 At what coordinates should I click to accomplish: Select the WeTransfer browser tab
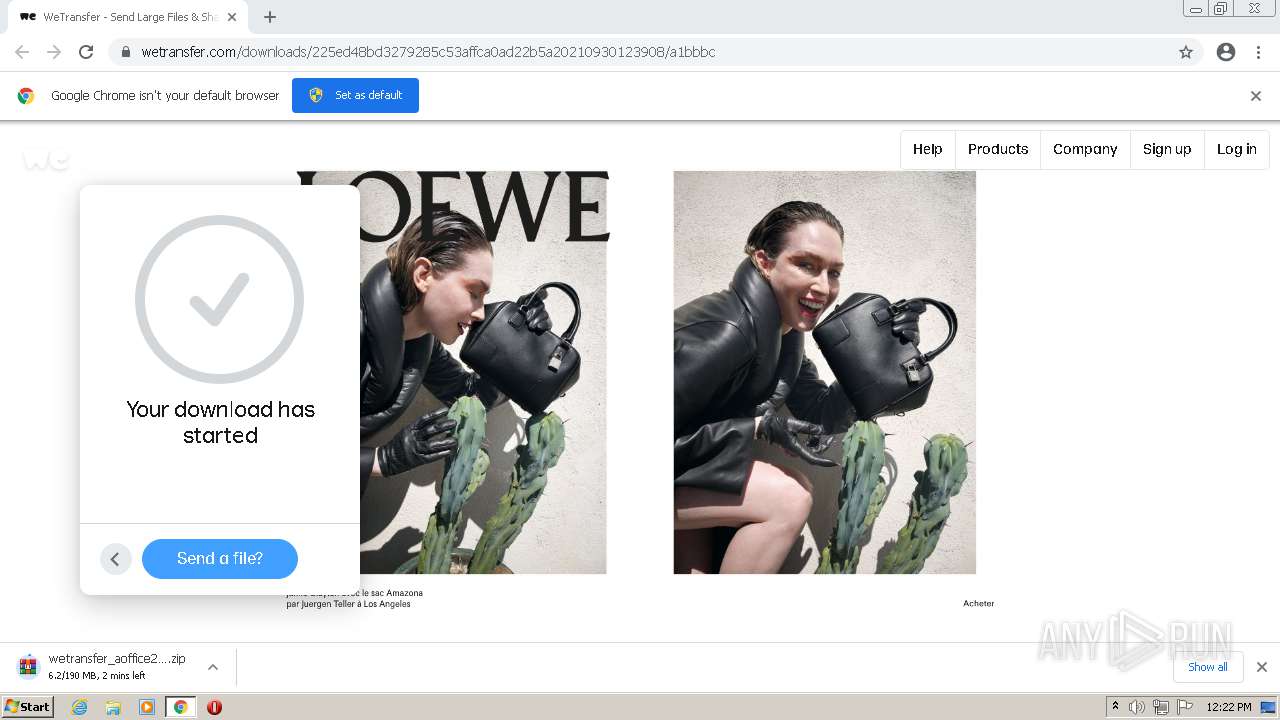pyautogui.click(x=125, y=17)
